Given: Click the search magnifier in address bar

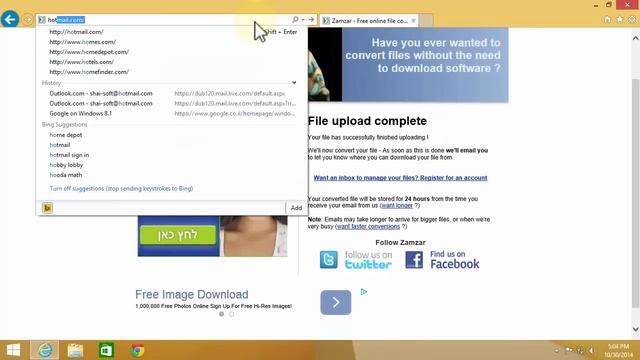Looking at the screenshot, I should [x=295, y=20].
